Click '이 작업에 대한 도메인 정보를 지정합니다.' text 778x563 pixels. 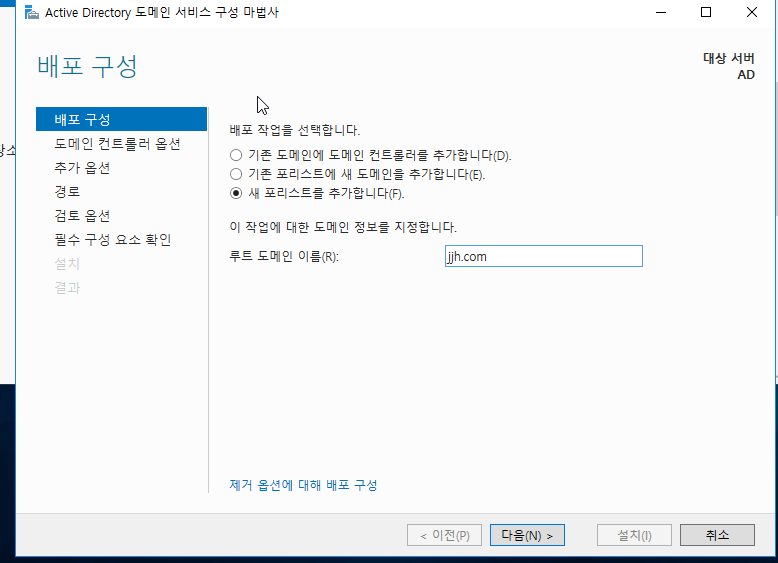[x=343, y=227]
